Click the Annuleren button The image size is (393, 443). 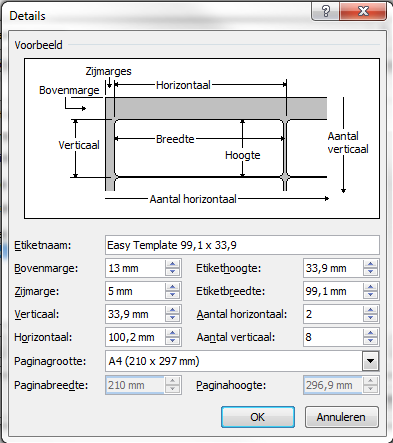coord(342,417)
